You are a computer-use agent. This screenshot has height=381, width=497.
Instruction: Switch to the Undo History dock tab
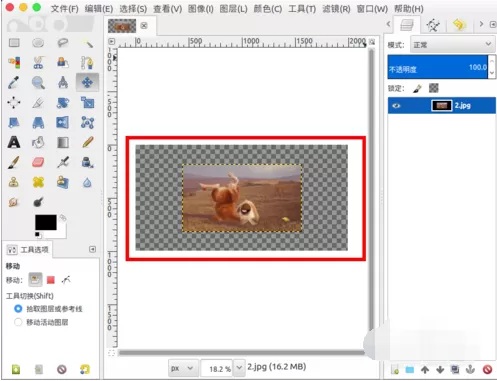(459, 25)
